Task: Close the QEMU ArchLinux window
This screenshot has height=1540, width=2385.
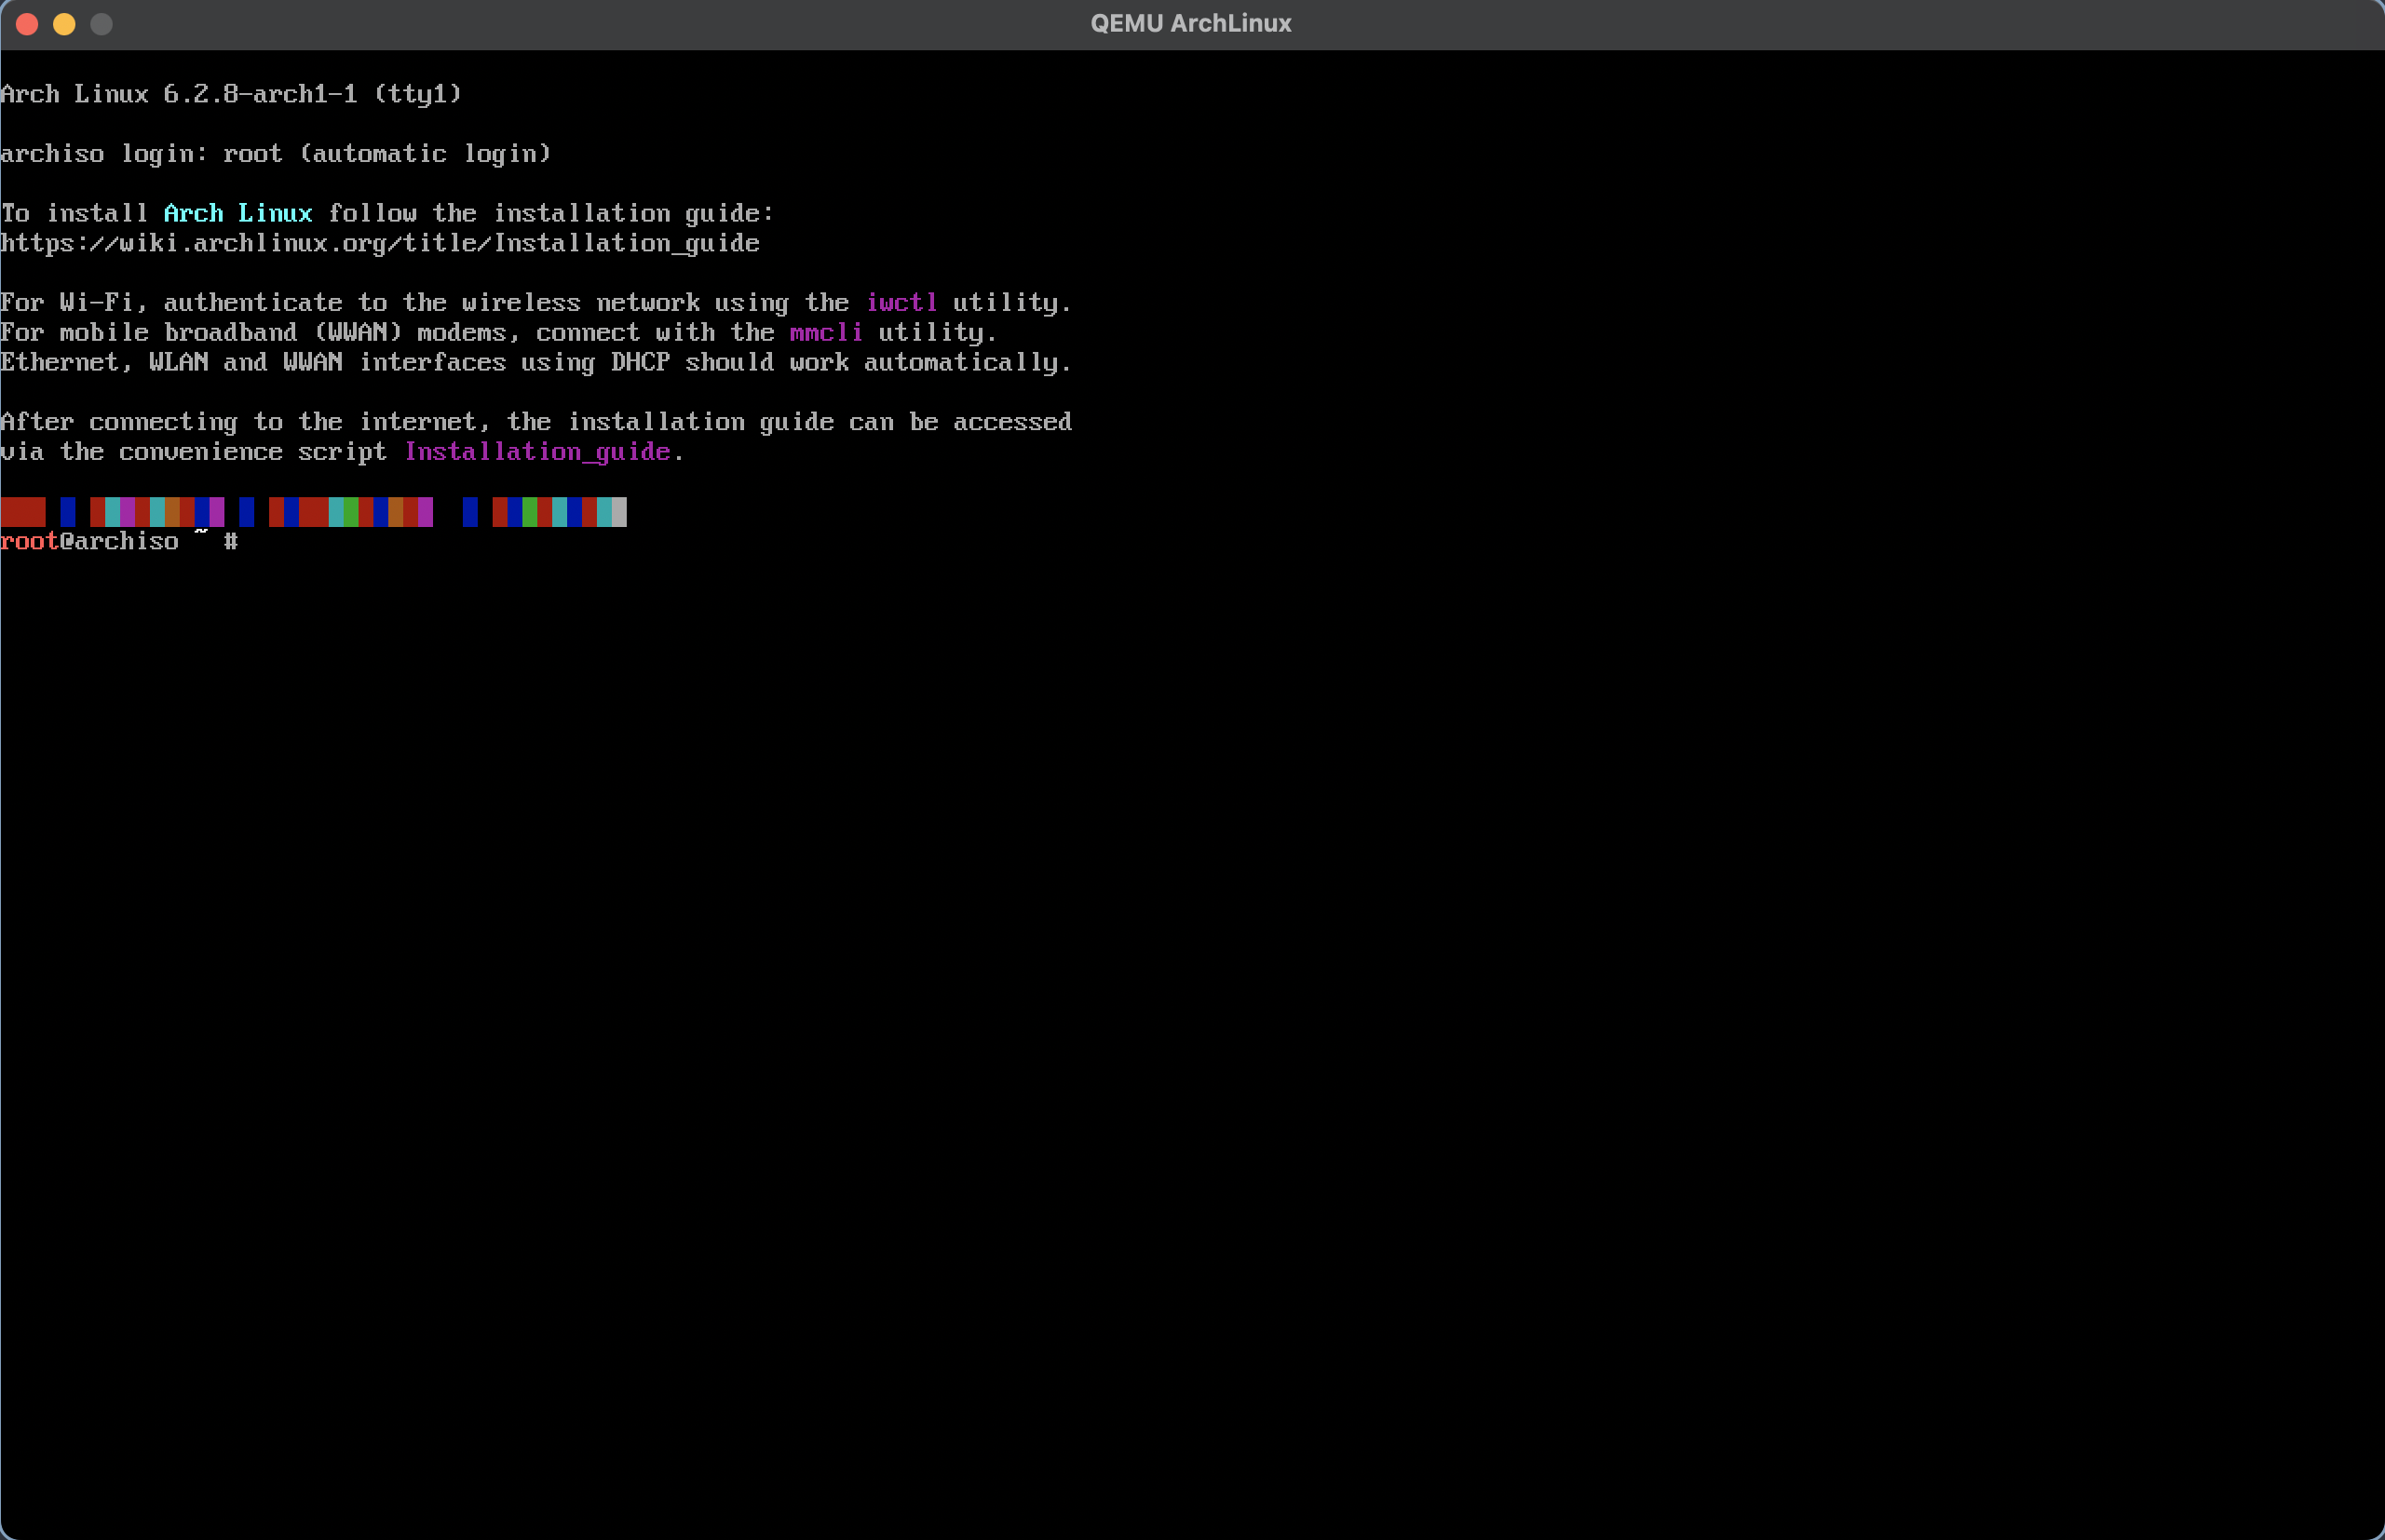Action: pos(27,24)
